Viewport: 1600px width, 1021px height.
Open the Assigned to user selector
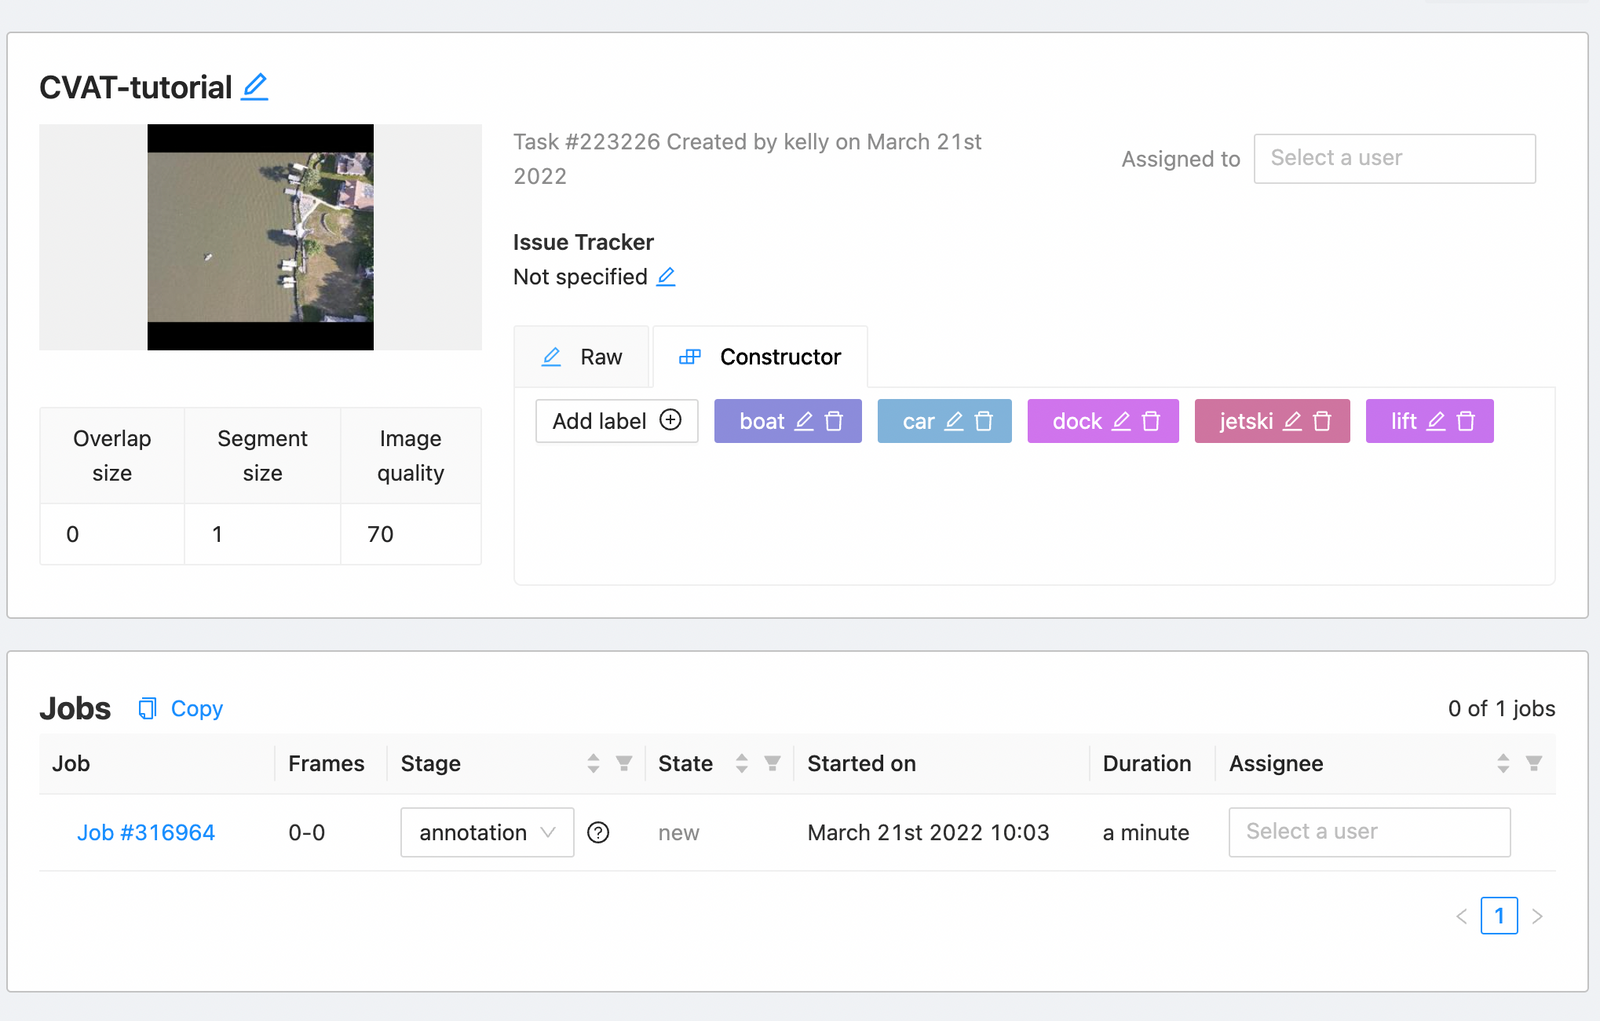[x=1394, y=158]
